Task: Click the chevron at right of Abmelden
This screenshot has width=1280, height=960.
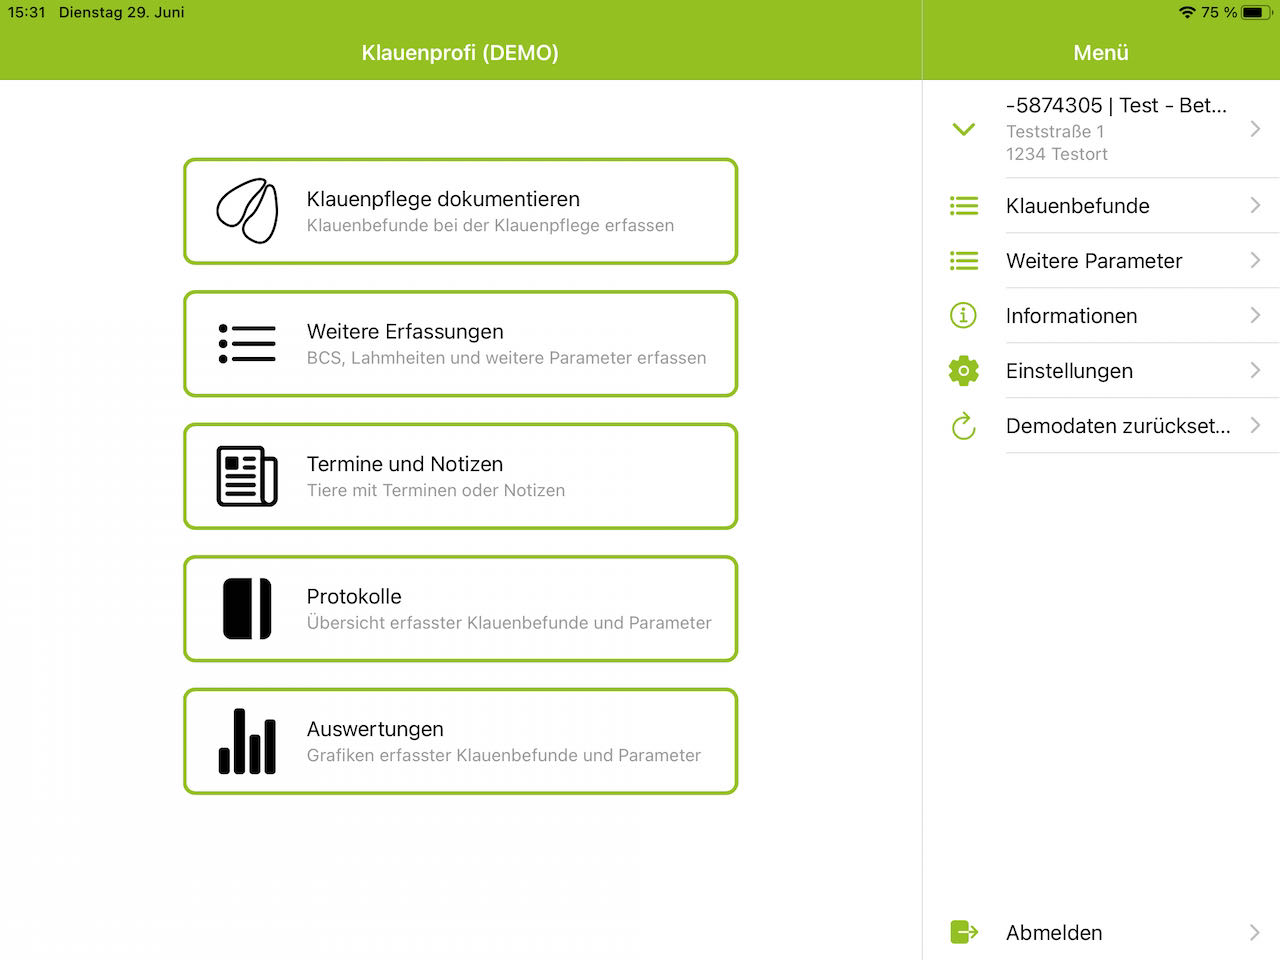Action: tap(1255, 932)
